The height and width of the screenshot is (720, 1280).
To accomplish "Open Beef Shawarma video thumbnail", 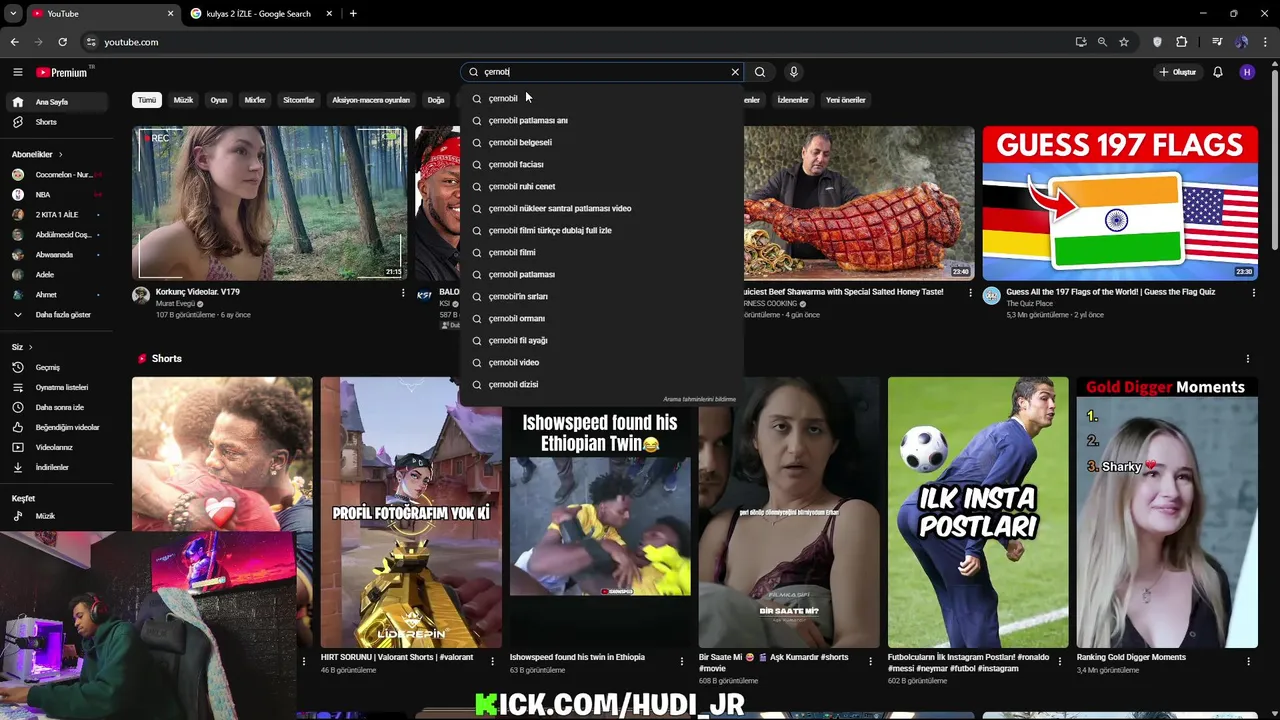I will (859, 202).
